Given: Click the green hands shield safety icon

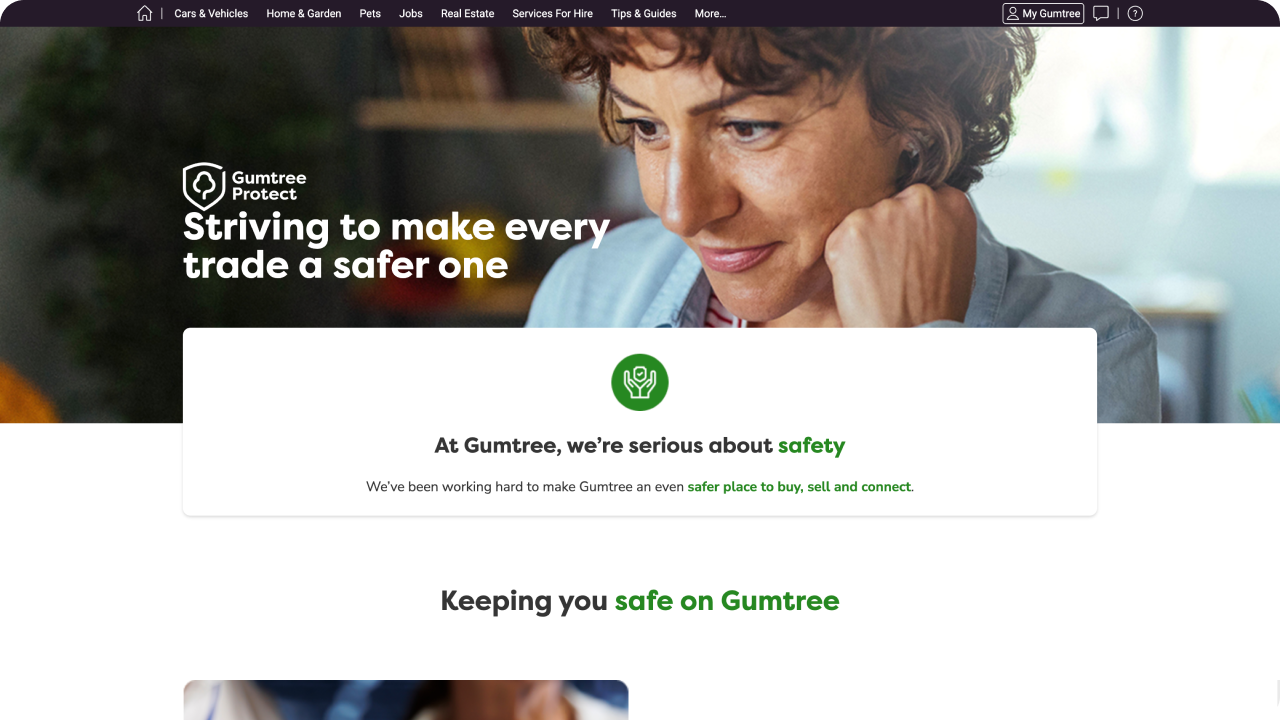Looking at the screenshot, I should (640, 382).
